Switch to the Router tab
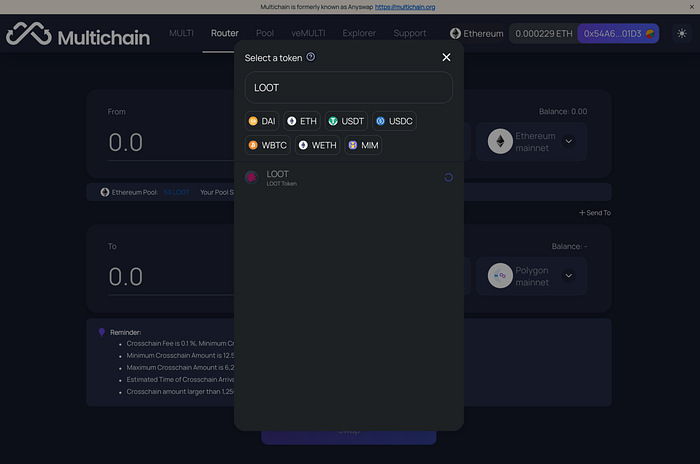 [225, 33]
